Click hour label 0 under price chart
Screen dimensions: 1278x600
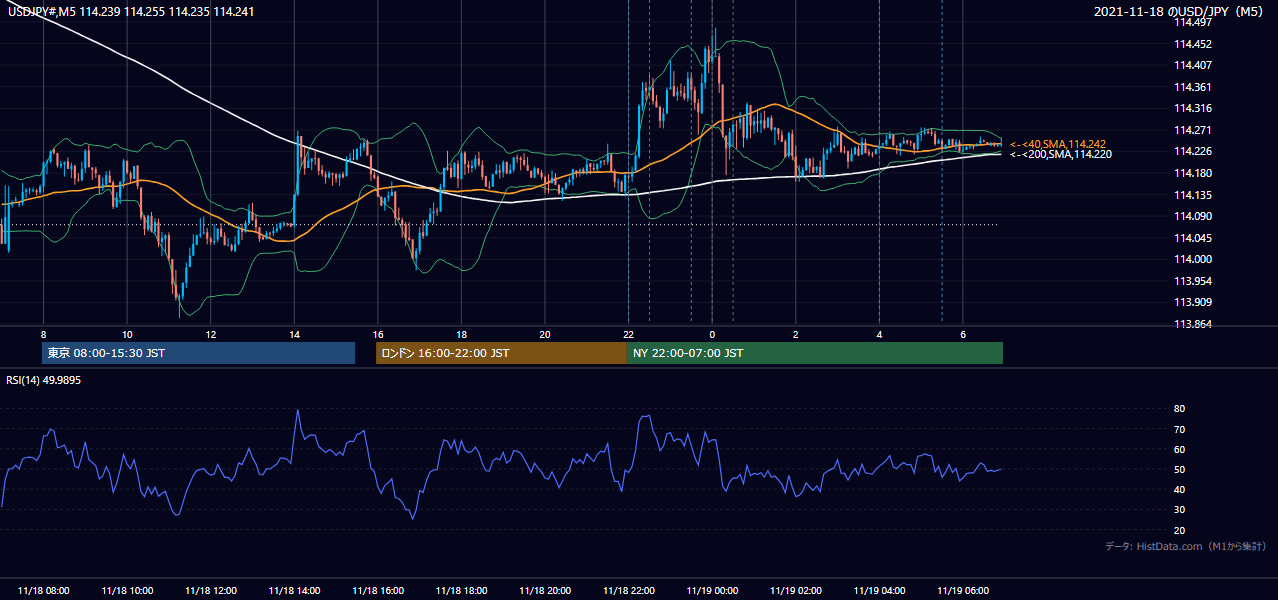712,334
